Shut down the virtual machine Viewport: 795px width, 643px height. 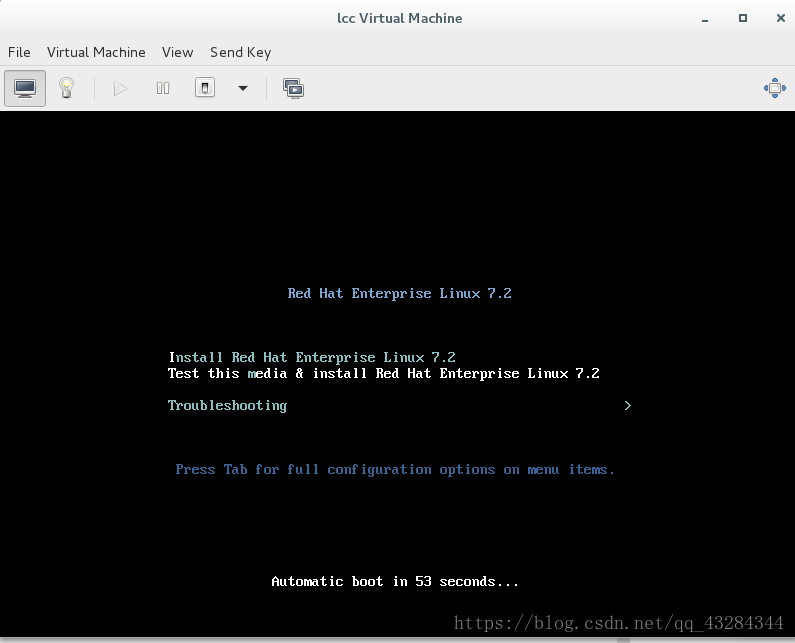pyautogui.click(x=205, y=88)
